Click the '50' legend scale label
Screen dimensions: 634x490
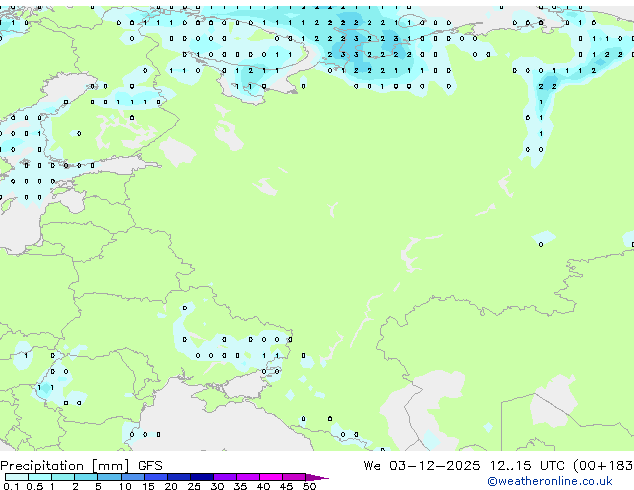coord(310,486)
